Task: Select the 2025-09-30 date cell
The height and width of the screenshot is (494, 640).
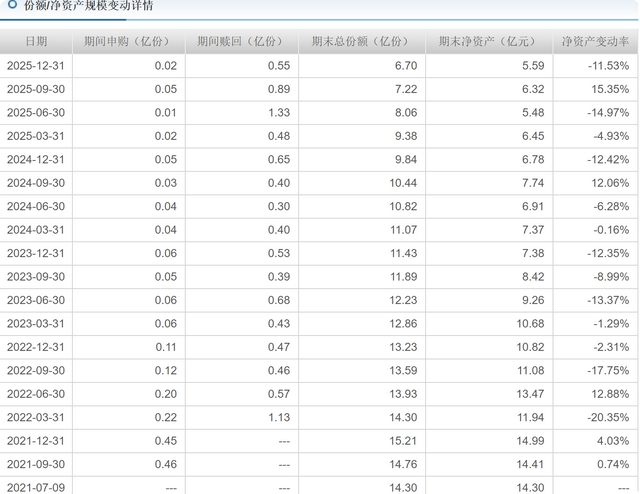Action: (36, 89)
